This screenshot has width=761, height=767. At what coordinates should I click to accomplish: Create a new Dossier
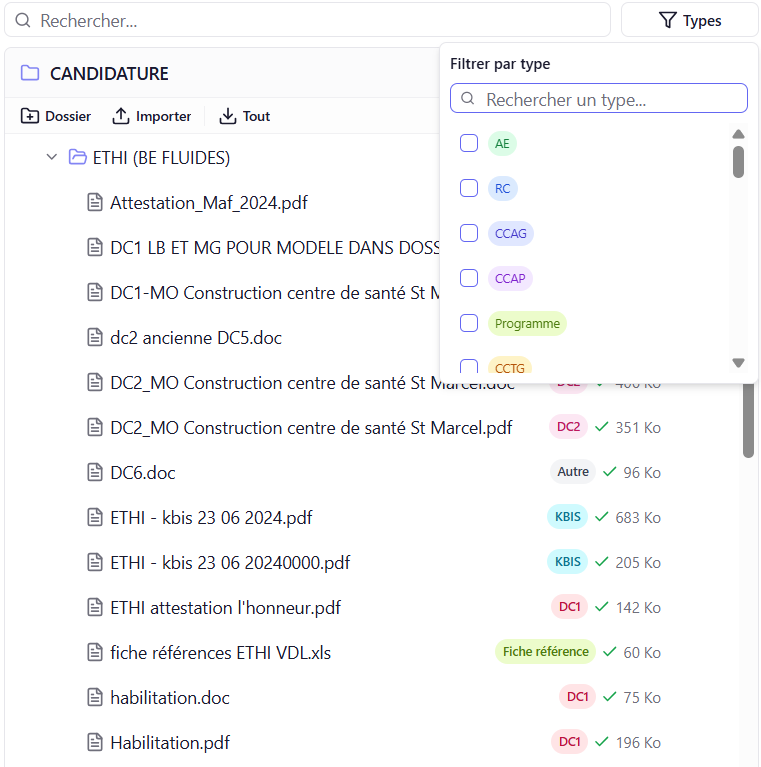pyautogui.click(x=56, y=116)
